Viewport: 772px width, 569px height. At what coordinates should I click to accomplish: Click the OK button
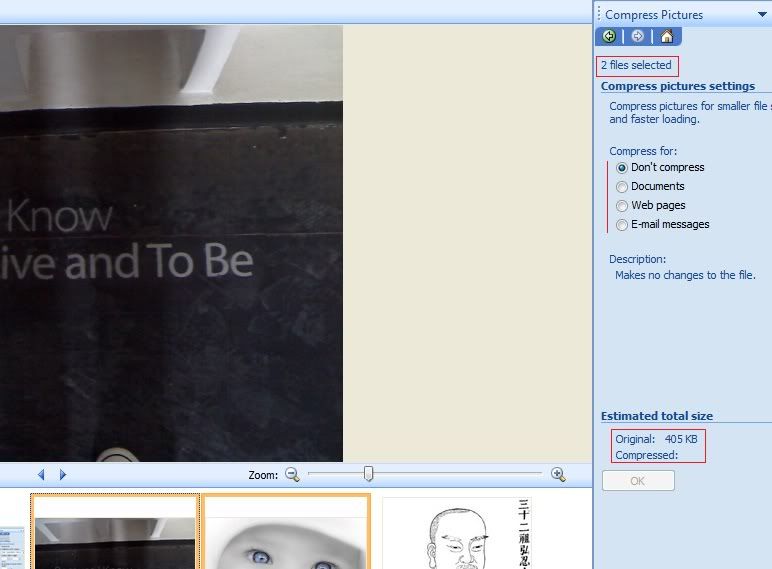click(x=638, y=481)
